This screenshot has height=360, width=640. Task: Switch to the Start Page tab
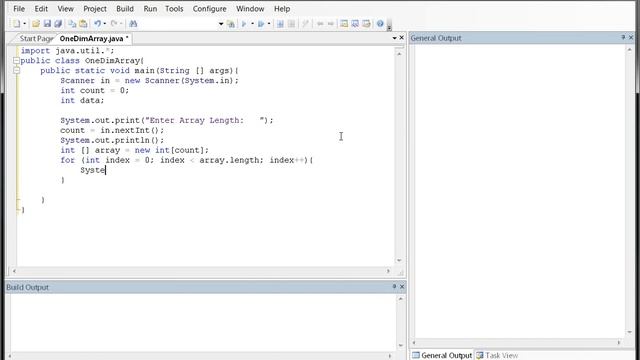36,38
